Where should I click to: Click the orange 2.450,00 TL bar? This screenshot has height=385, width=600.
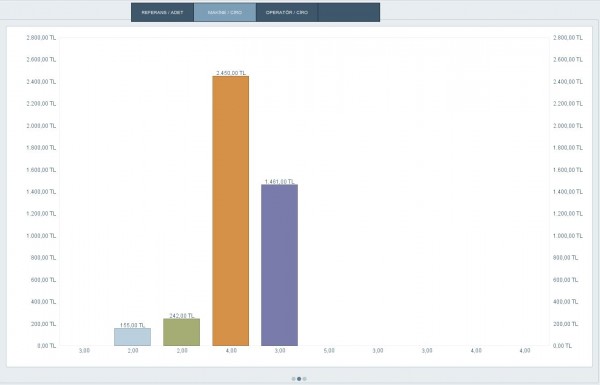coord(231,211)
